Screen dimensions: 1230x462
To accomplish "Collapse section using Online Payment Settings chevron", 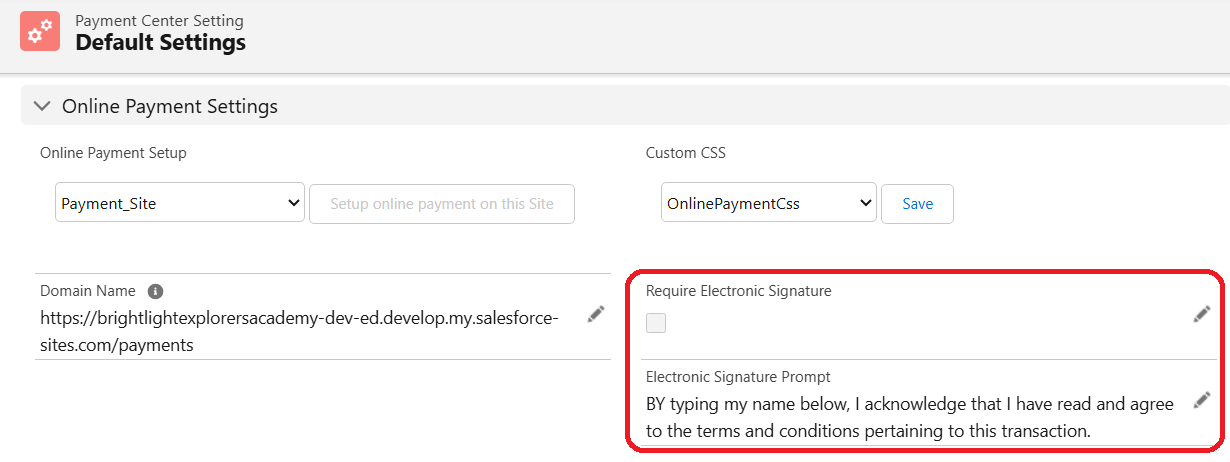I will pyautogui.click(x=41, y=106).
